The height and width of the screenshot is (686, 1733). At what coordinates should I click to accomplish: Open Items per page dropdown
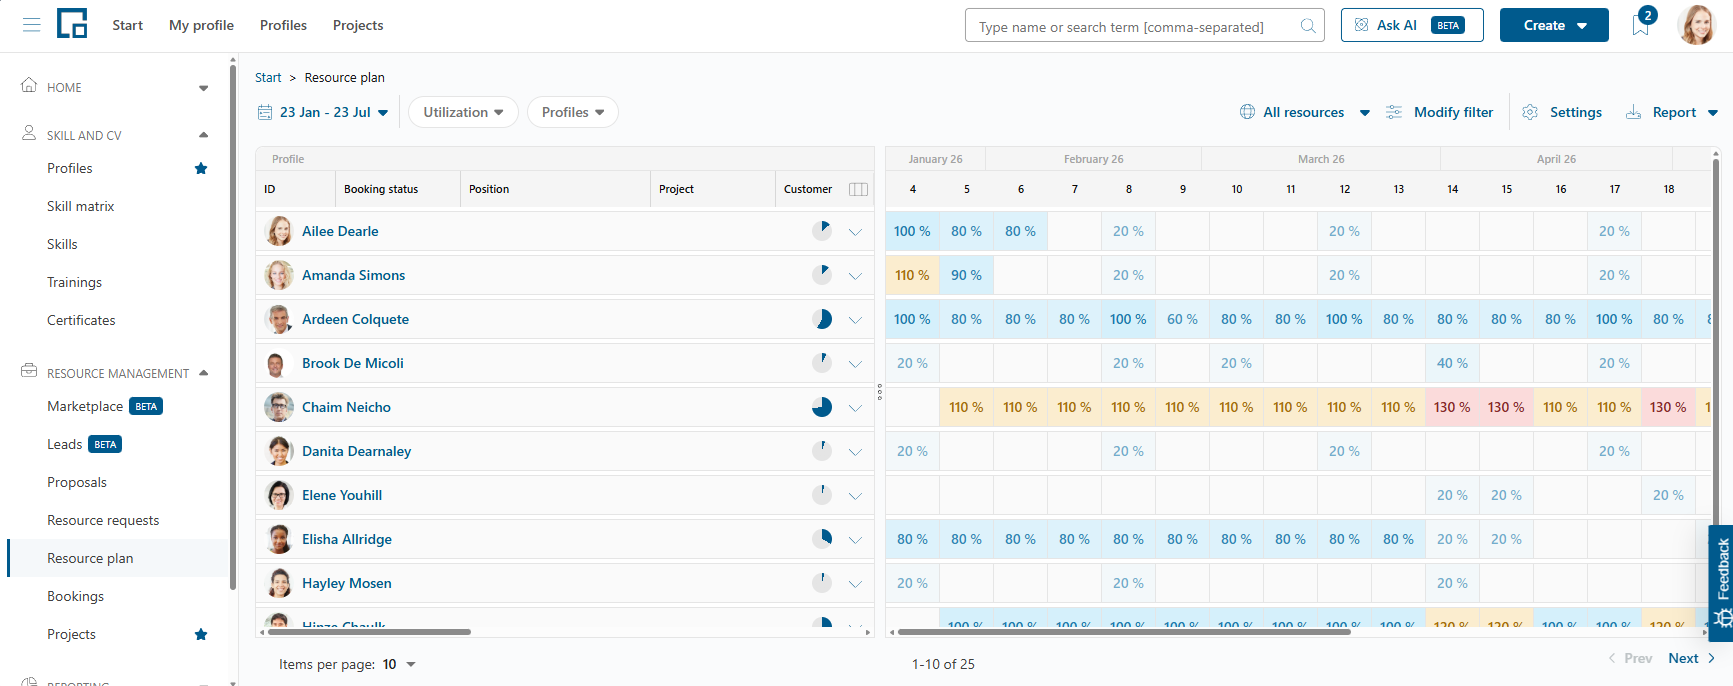pyautogui.click(x=399, y=664)
